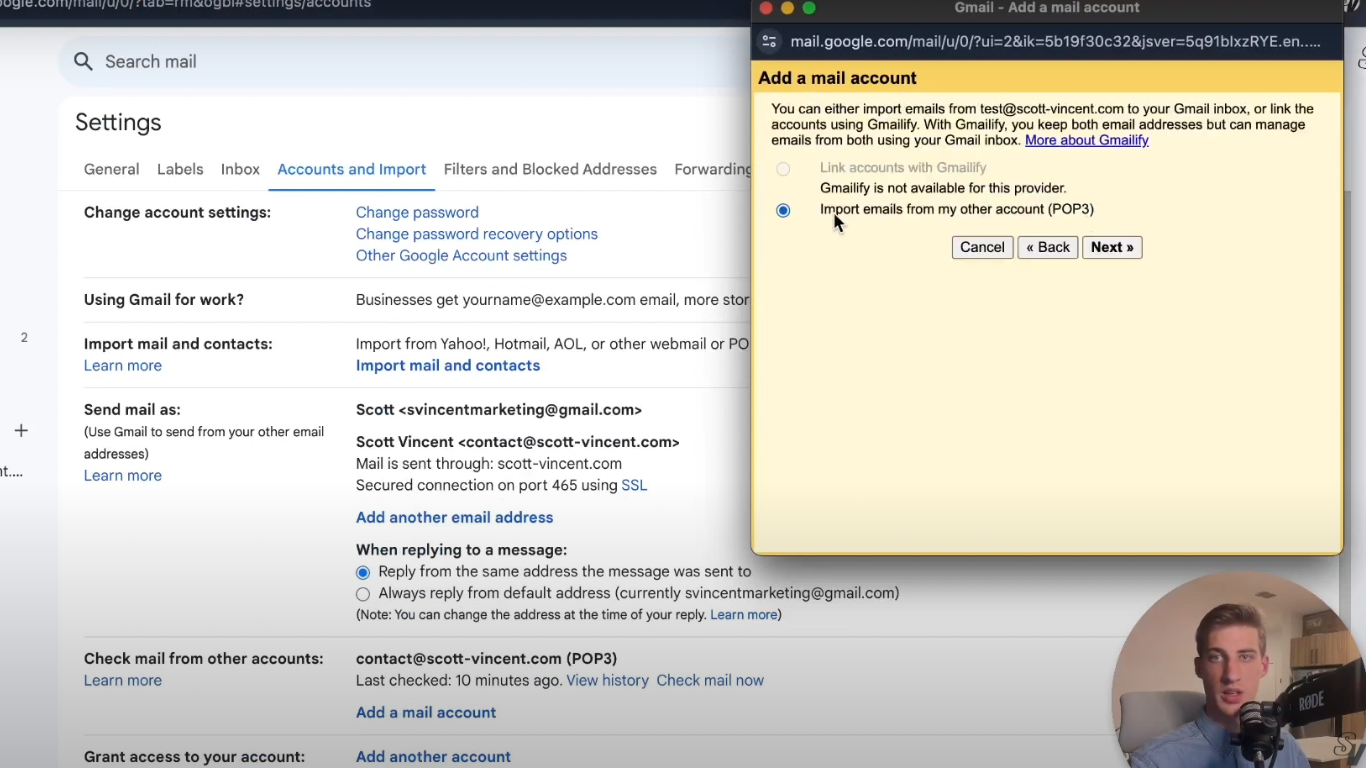Click the search magnifier icon in Gmail
The height and width of the screenshot is (768, 1366).
tap(84, 62)
